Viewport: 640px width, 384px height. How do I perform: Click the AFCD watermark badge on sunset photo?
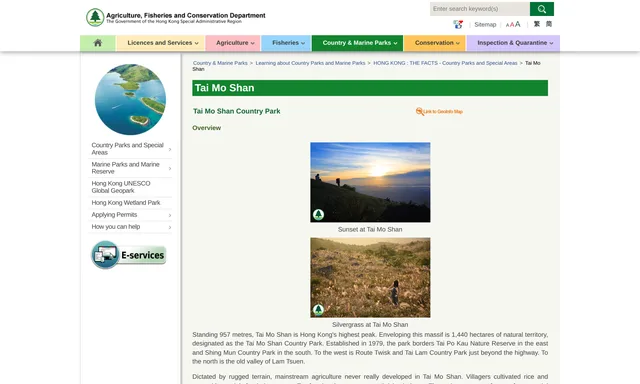point(318,214)
